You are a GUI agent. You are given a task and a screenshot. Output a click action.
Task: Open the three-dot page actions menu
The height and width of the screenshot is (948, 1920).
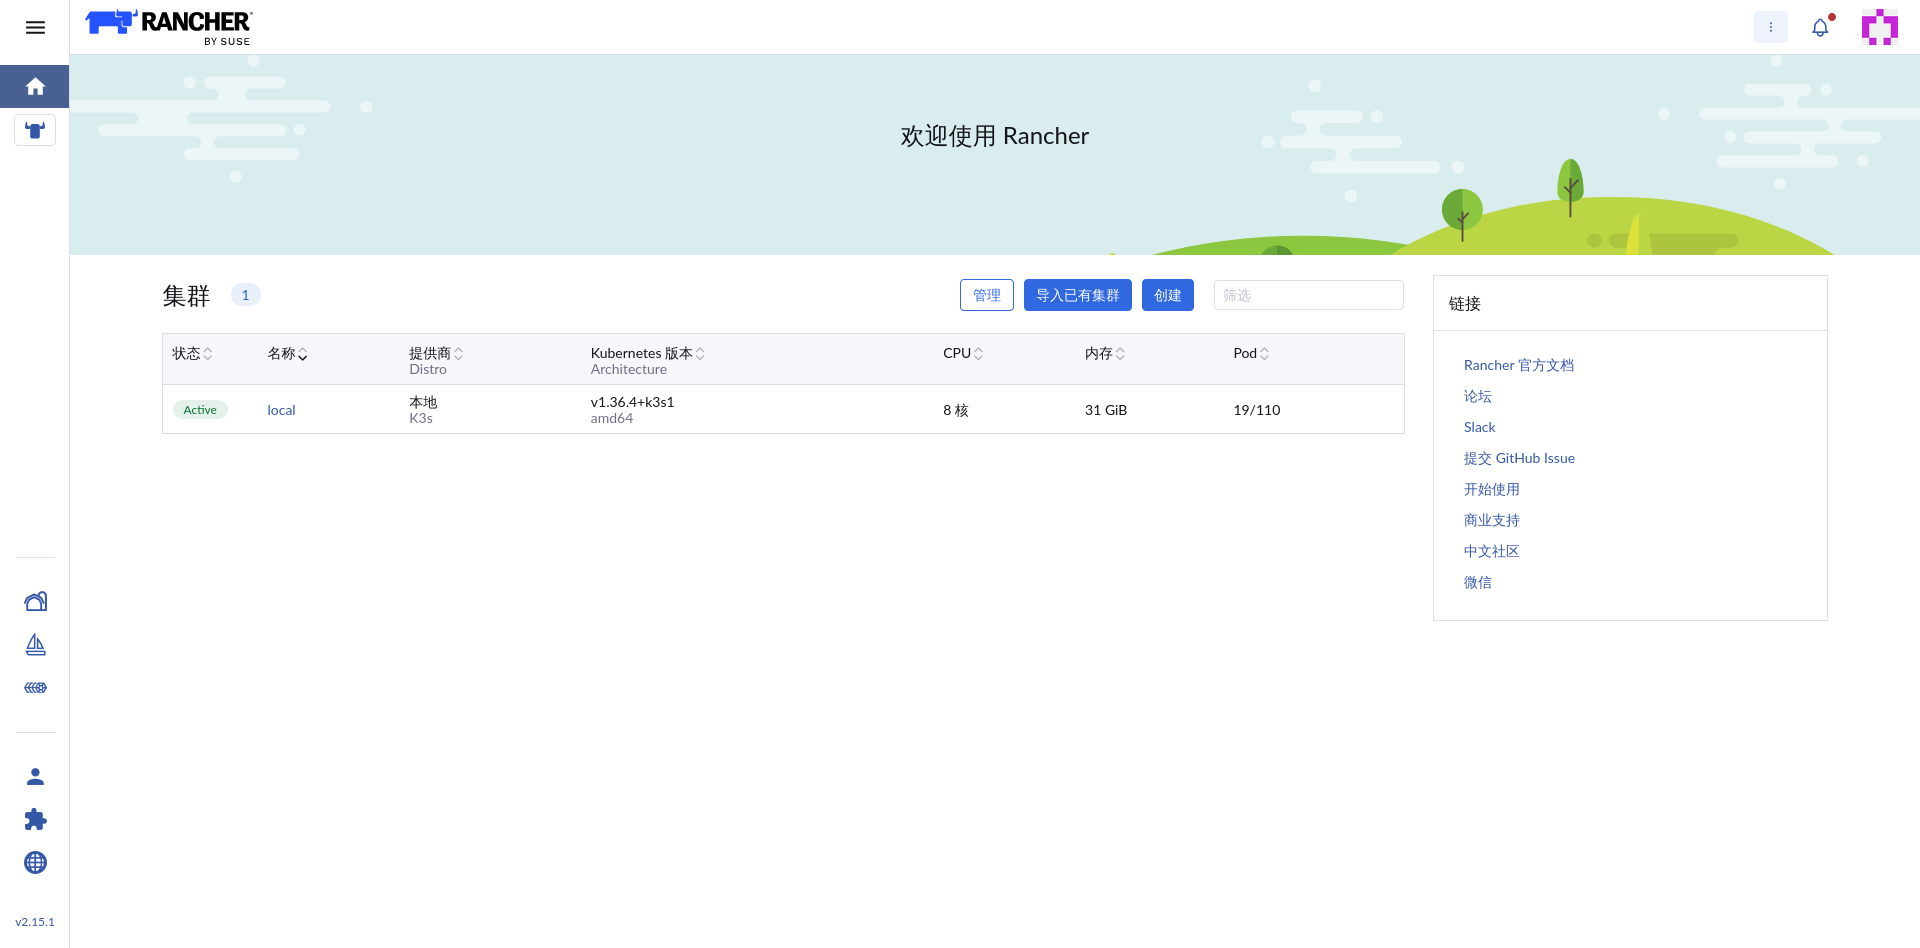click(1771, 27)
